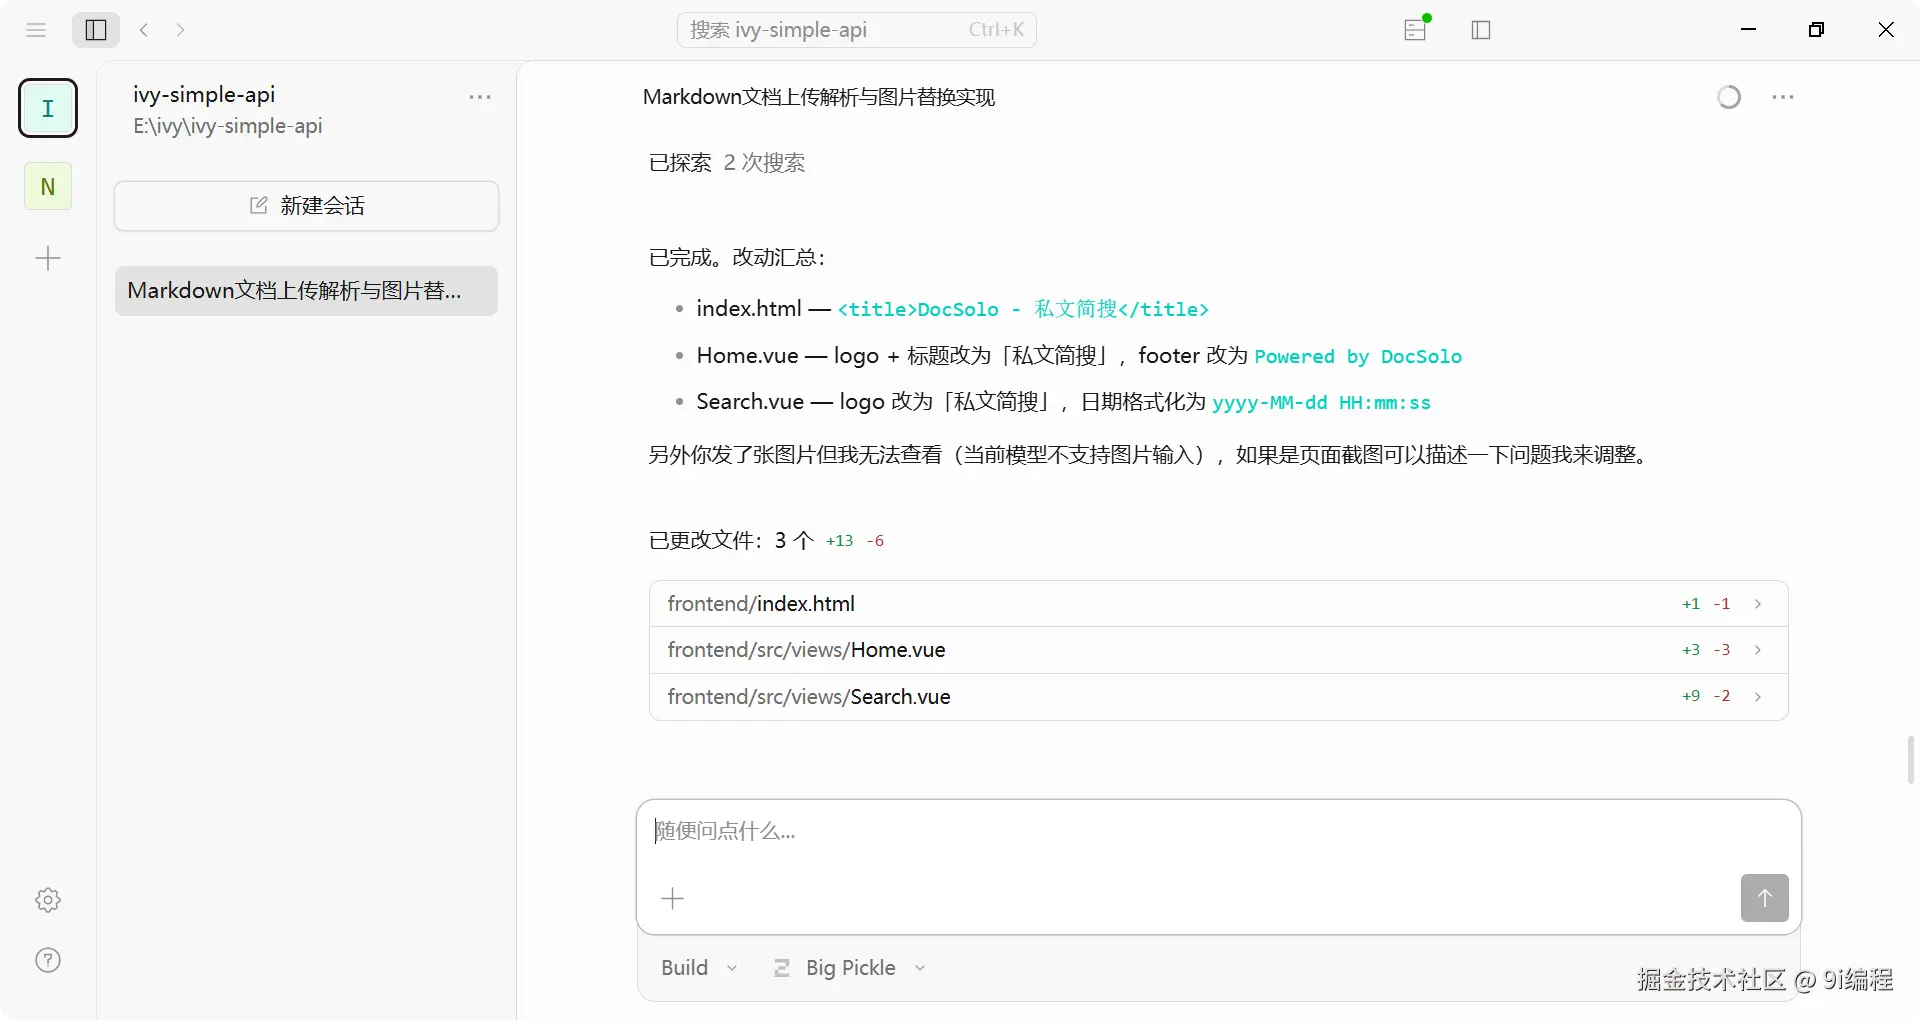Open project options next to ivy-simple-api

(480, 97)
